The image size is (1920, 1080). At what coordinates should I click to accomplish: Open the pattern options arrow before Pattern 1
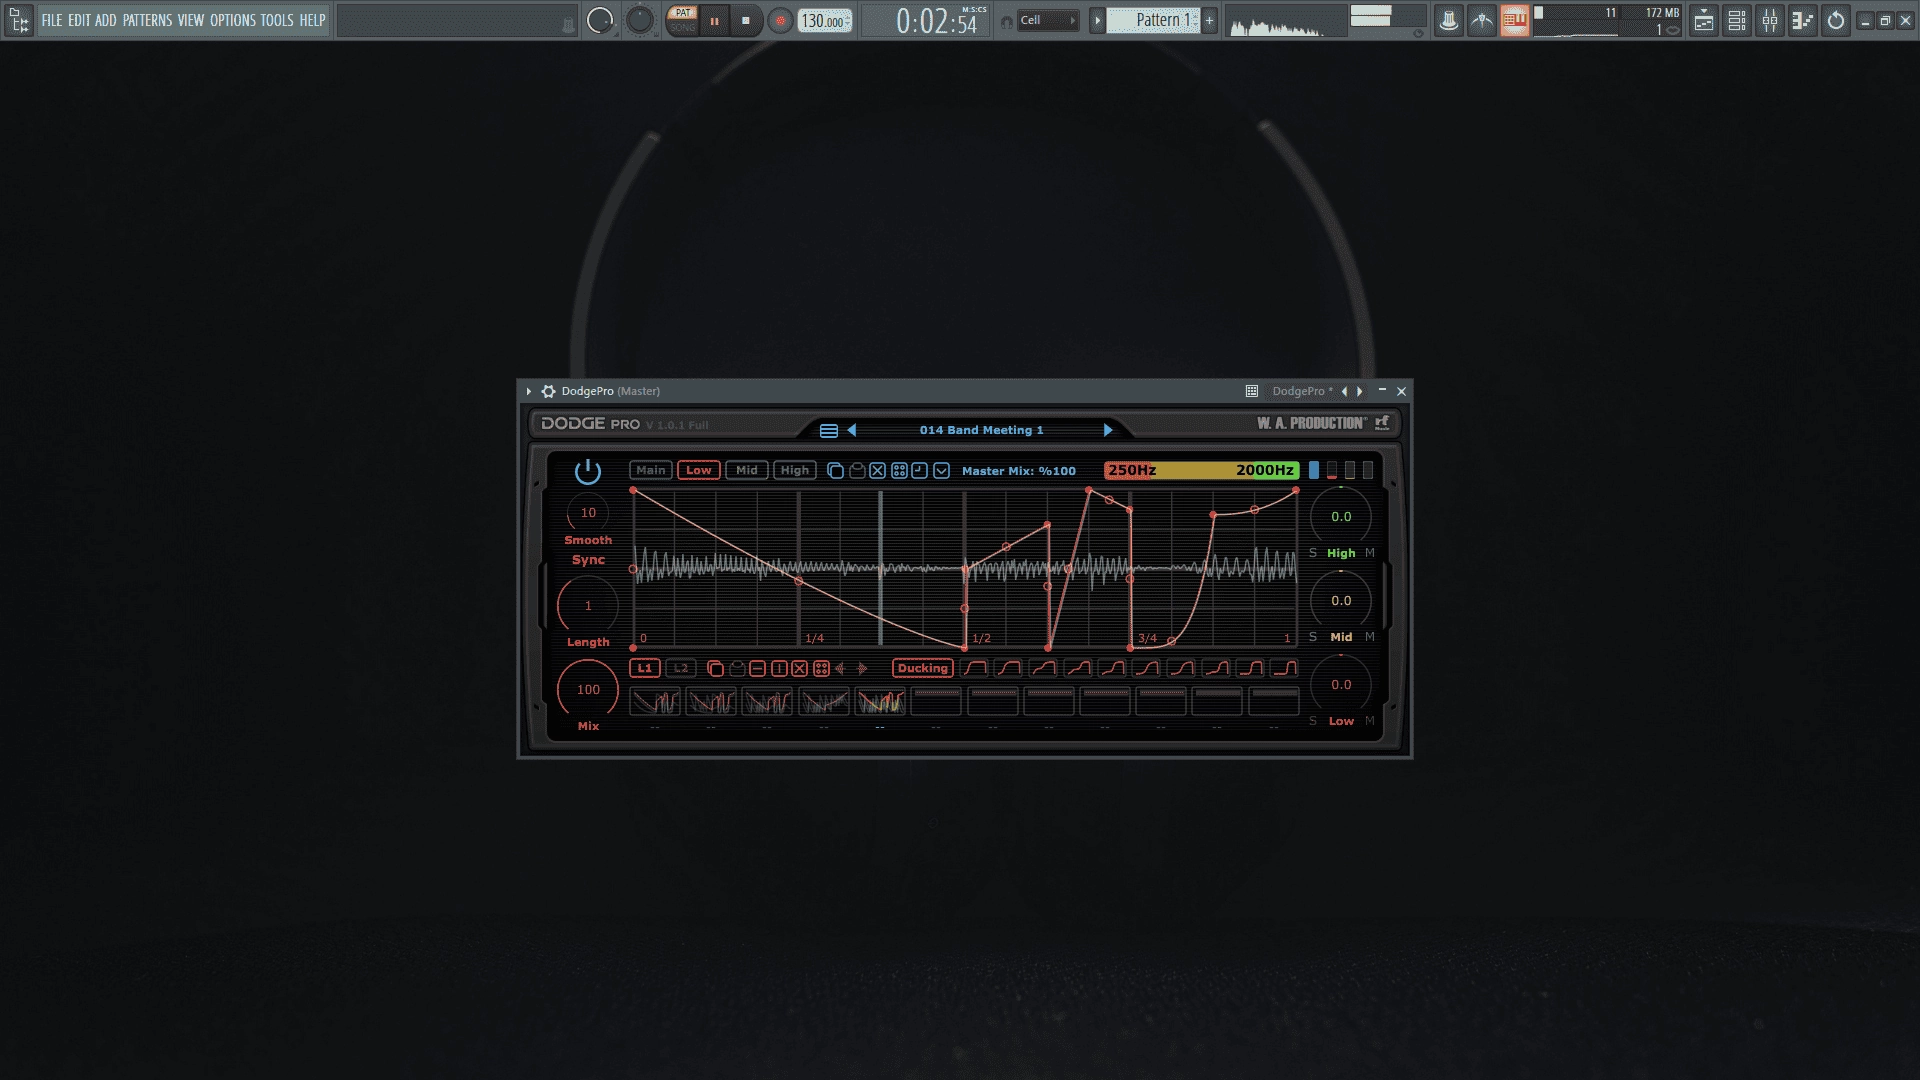tap(1097, 20)
